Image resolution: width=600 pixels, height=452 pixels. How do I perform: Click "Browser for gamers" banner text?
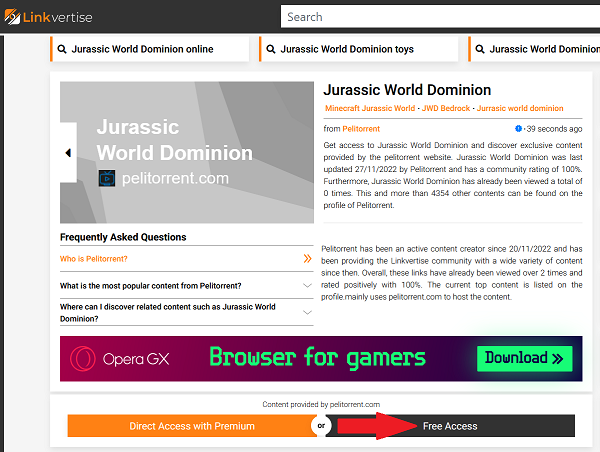(317, 357)
